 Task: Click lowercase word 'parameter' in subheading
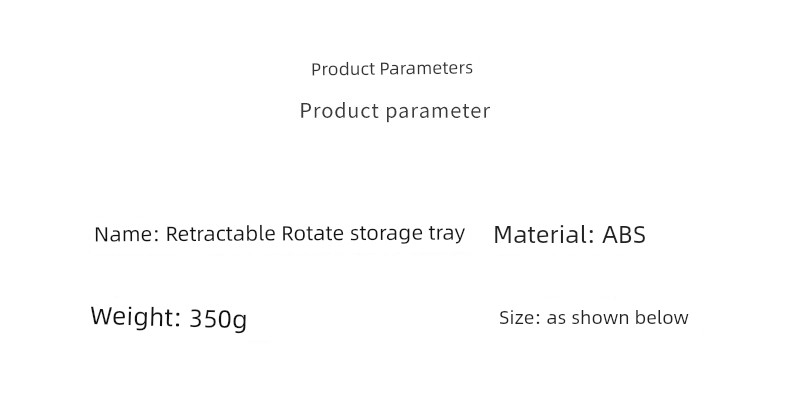coord(438,111)
